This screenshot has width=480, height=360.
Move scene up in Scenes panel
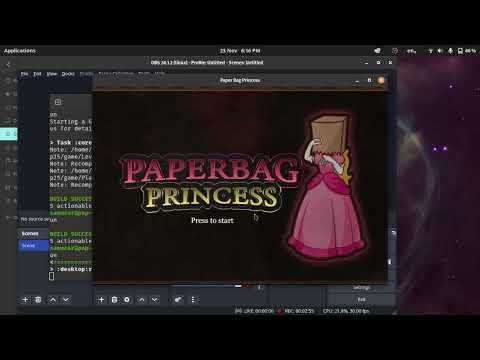point(53,300)
